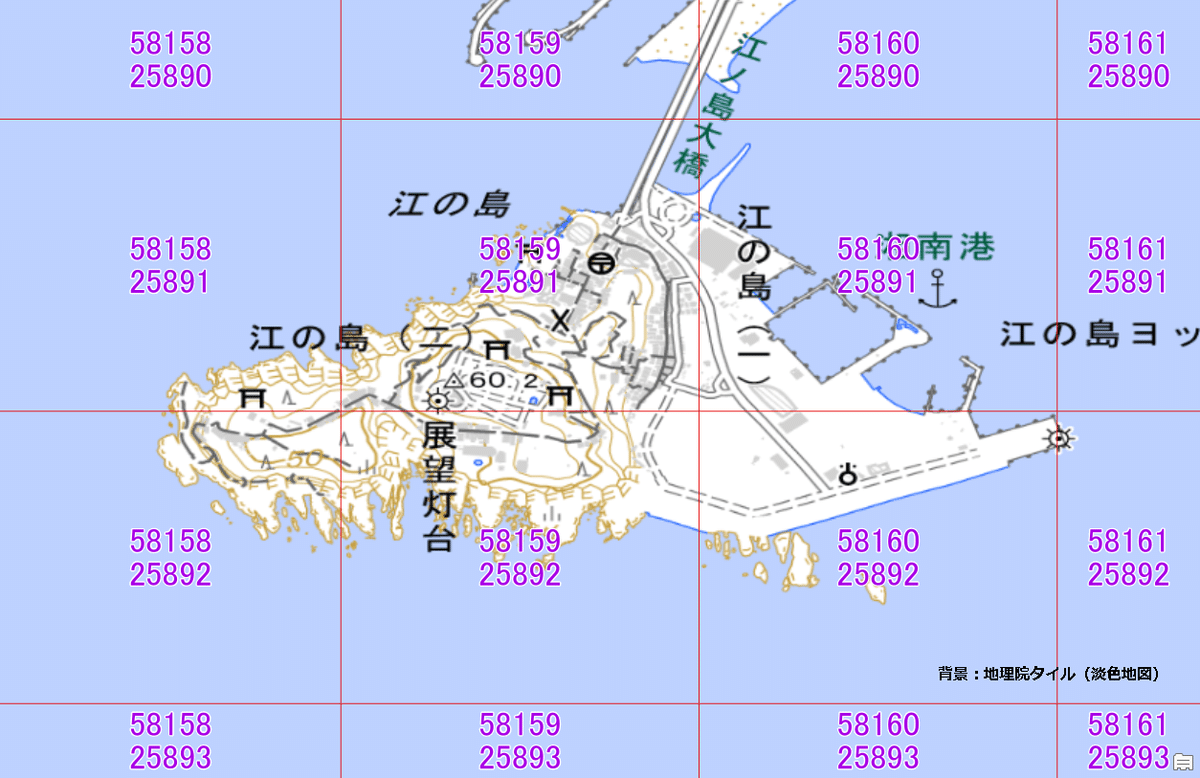Viewport: 1200px width, 778px height.
Task: Click tile label 58160 25890
Action: 878,60
